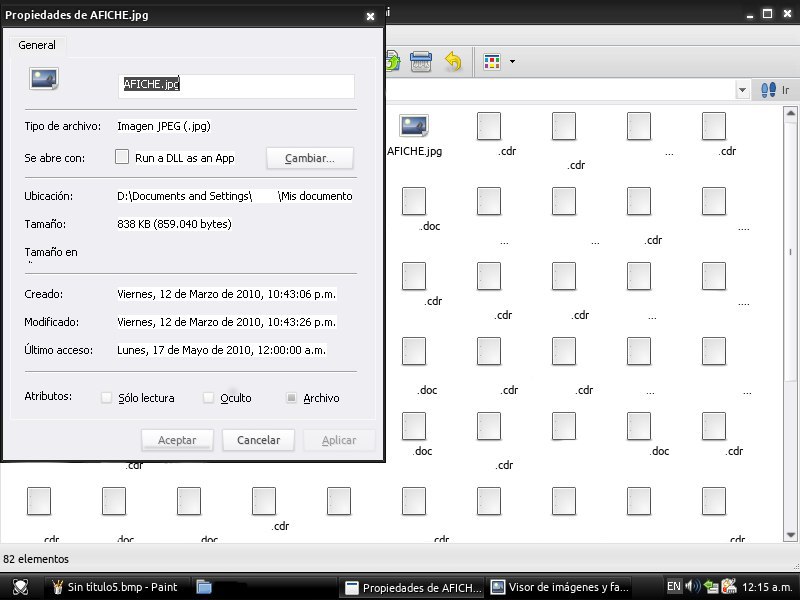Click the colored Views icon in the toolbar
The height and width of the screenshot is (600, 800).
492,62
